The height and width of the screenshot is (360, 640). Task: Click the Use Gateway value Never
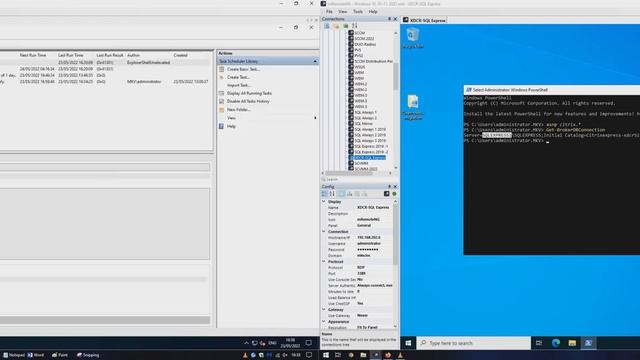click(x=374, y=315)
